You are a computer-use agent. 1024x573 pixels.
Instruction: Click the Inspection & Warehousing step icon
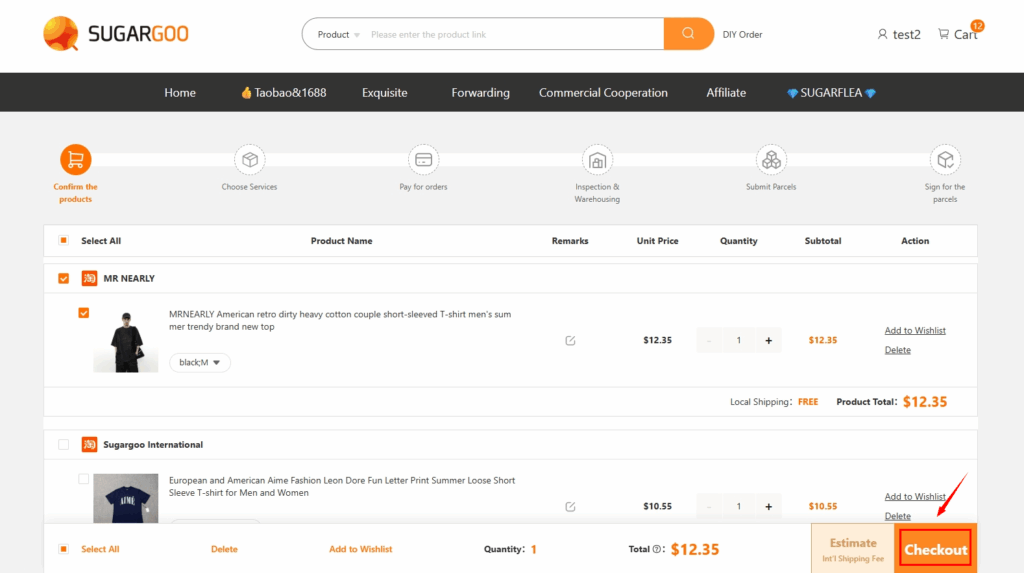597,159
